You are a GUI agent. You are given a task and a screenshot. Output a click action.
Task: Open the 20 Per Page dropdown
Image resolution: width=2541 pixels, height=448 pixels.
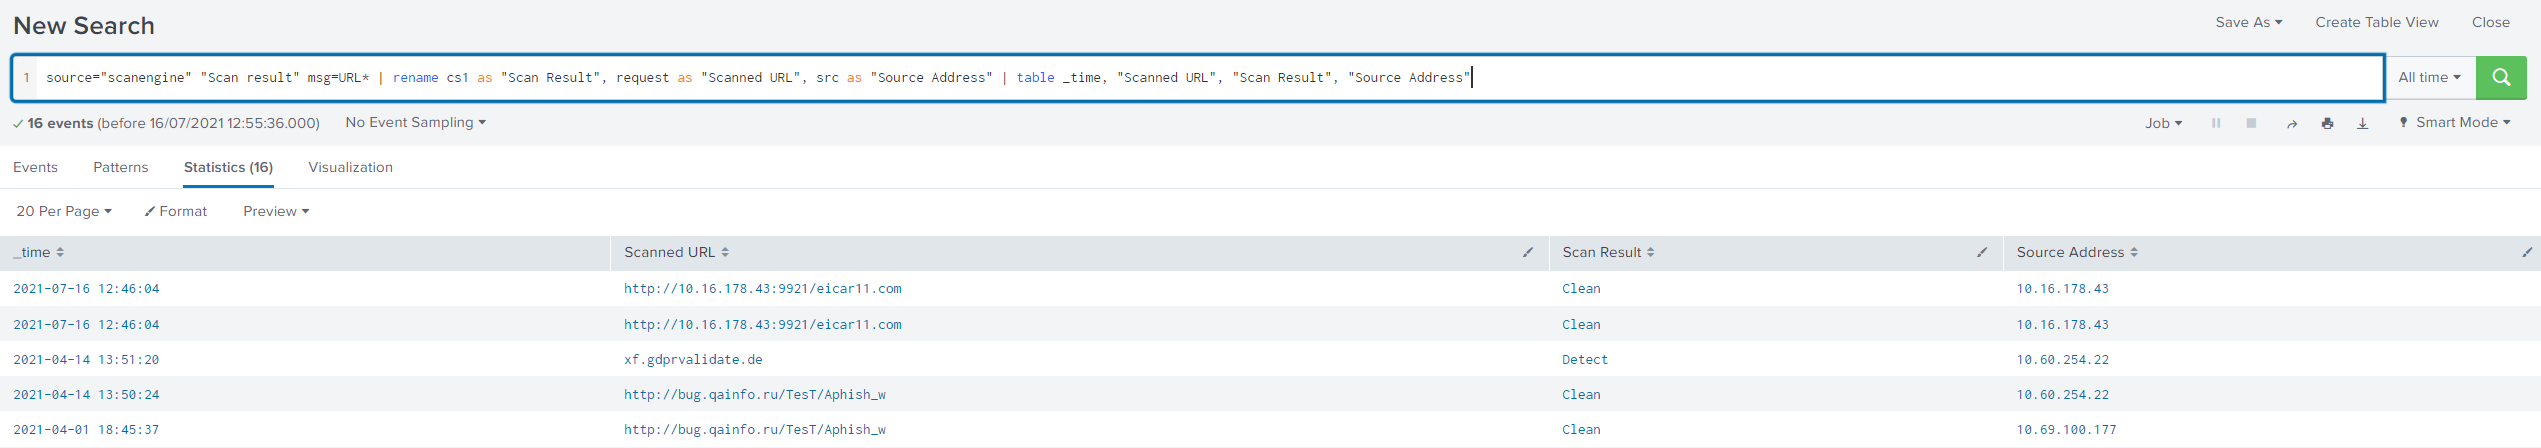(x=64, y=212)
